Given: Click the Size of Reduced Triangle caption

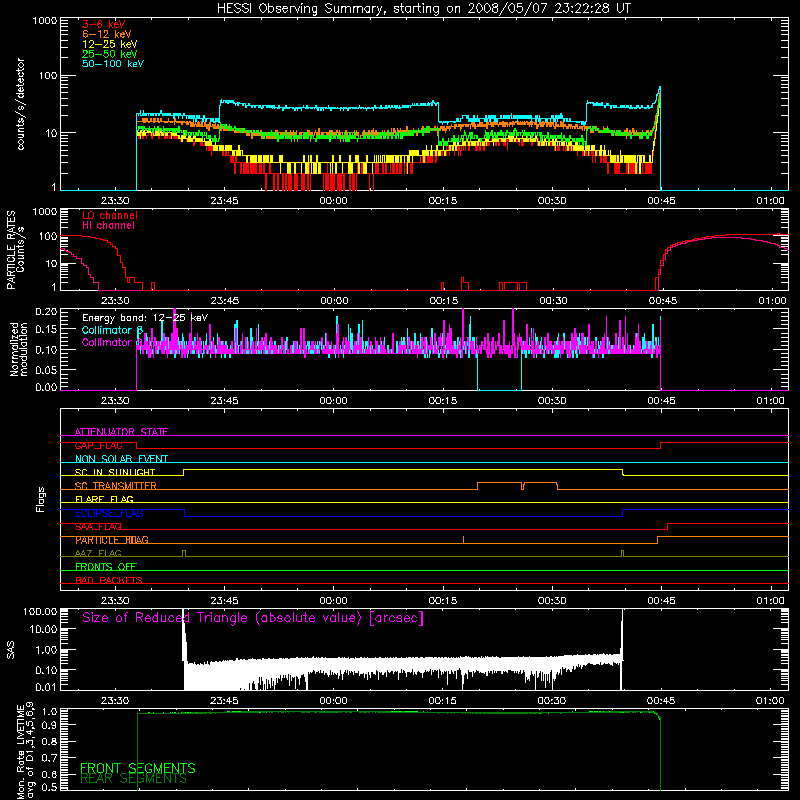Looking at the screenshot, I should [253, 618].
